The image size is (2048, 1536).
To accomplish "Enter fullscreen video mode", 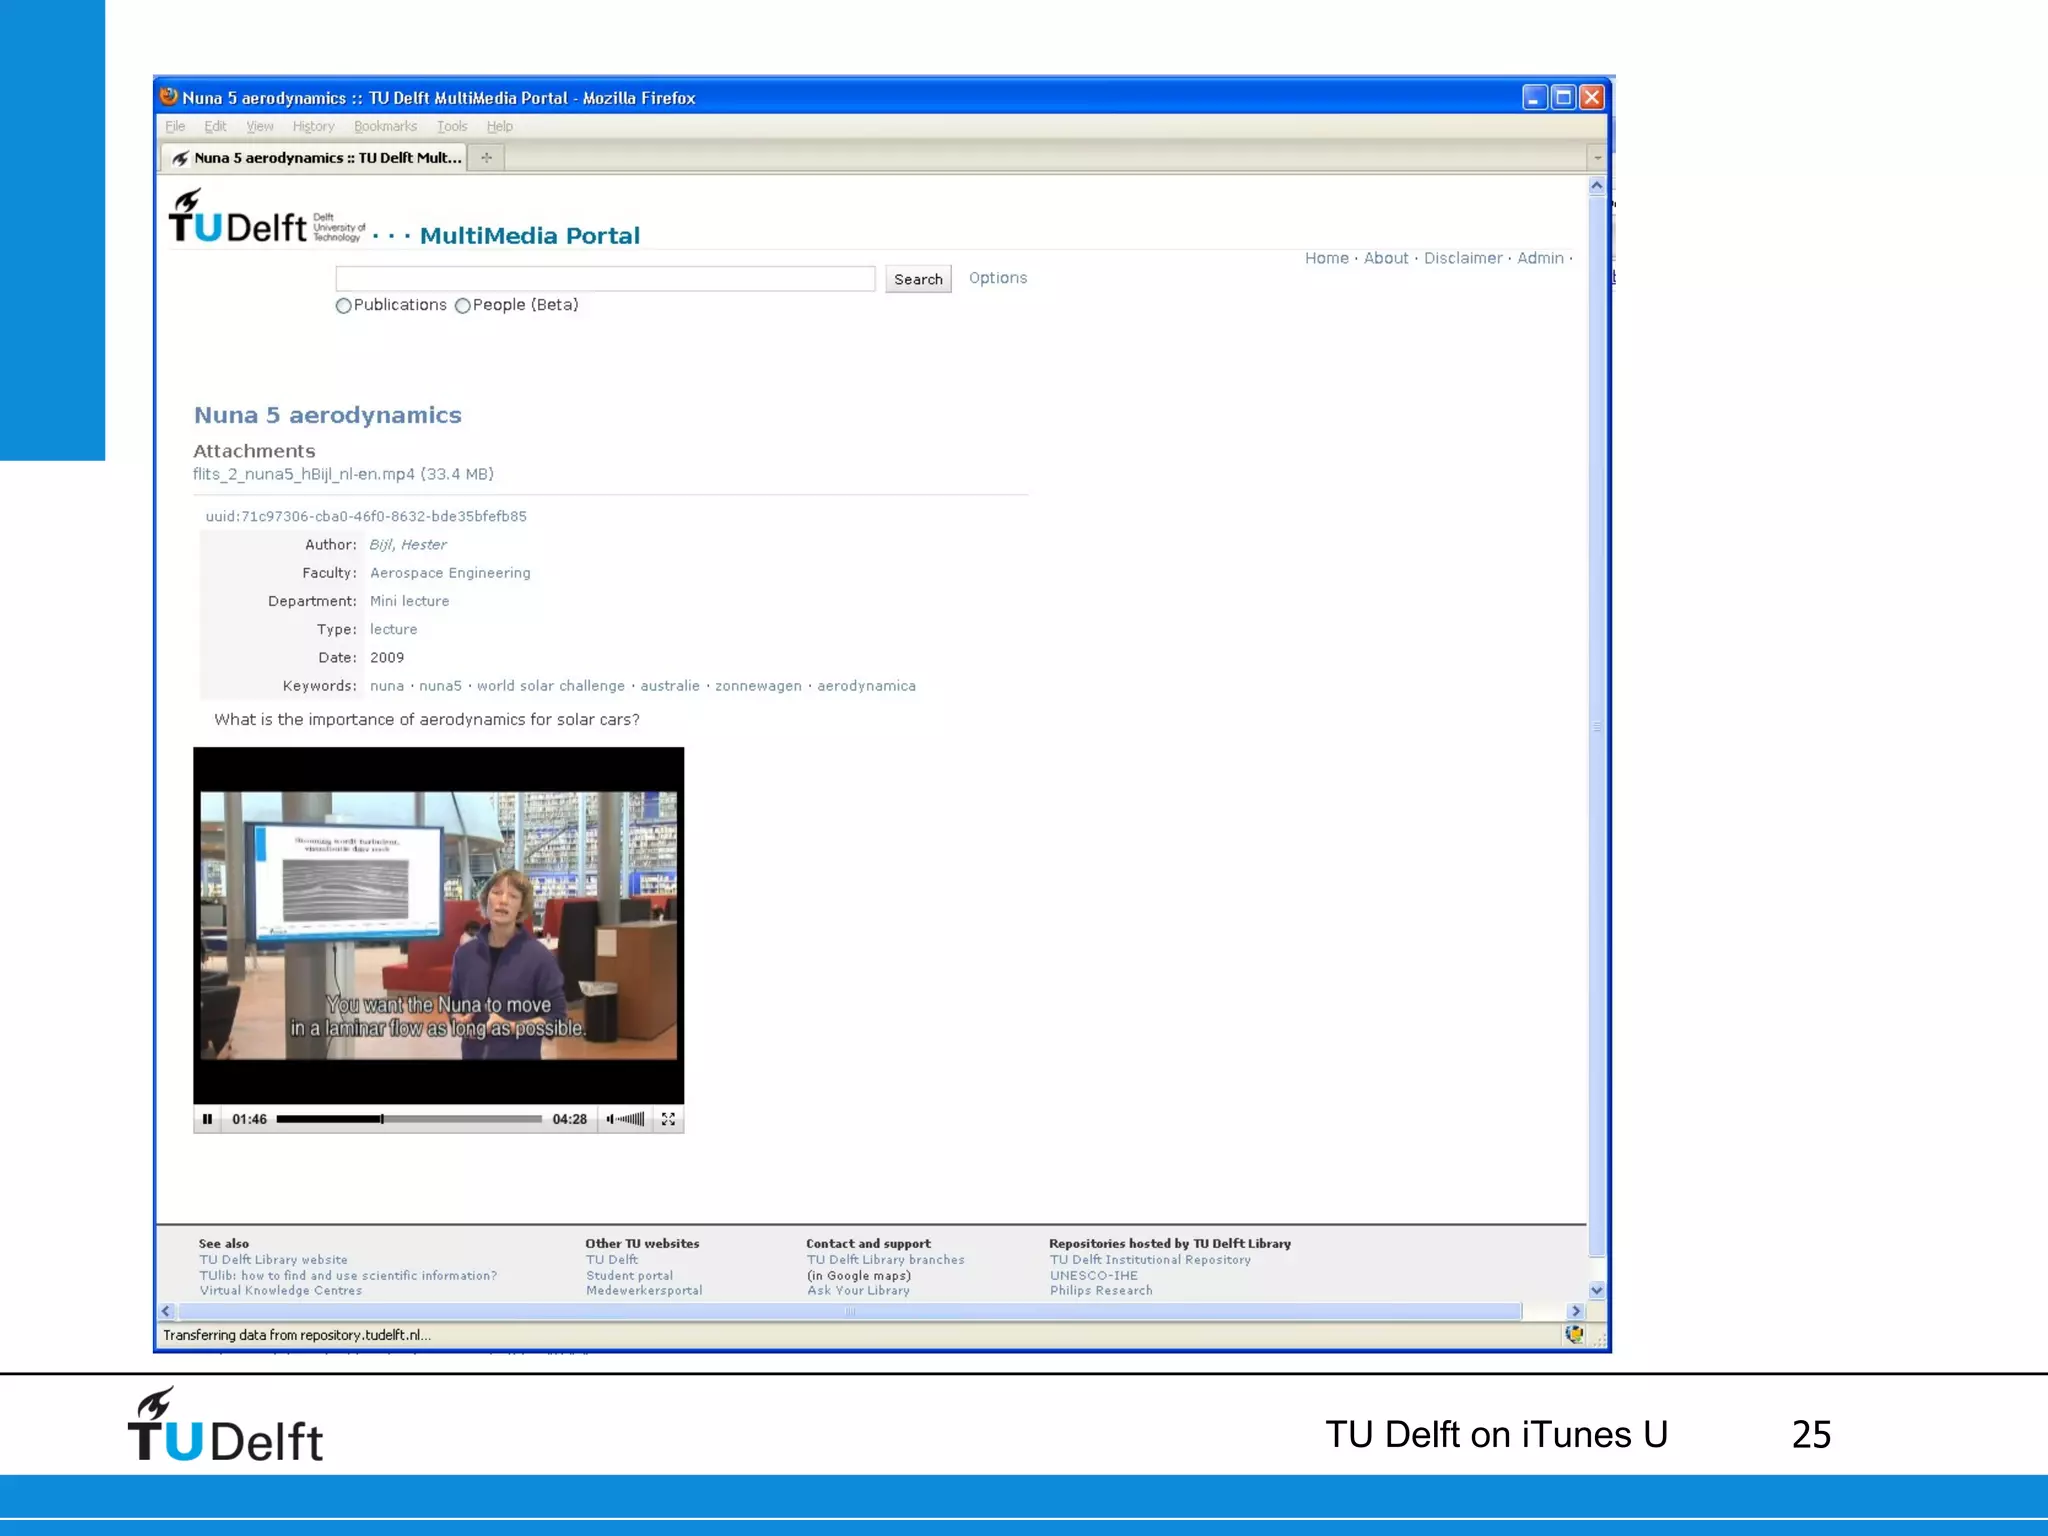I will pos(668,1119).
